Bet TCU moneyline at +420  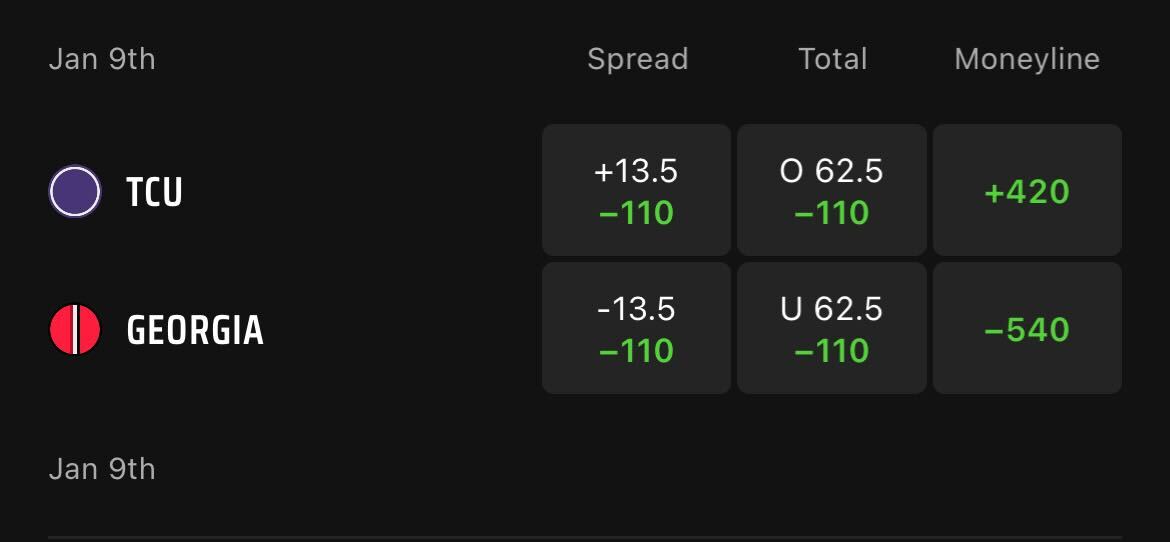point(1027,191)
